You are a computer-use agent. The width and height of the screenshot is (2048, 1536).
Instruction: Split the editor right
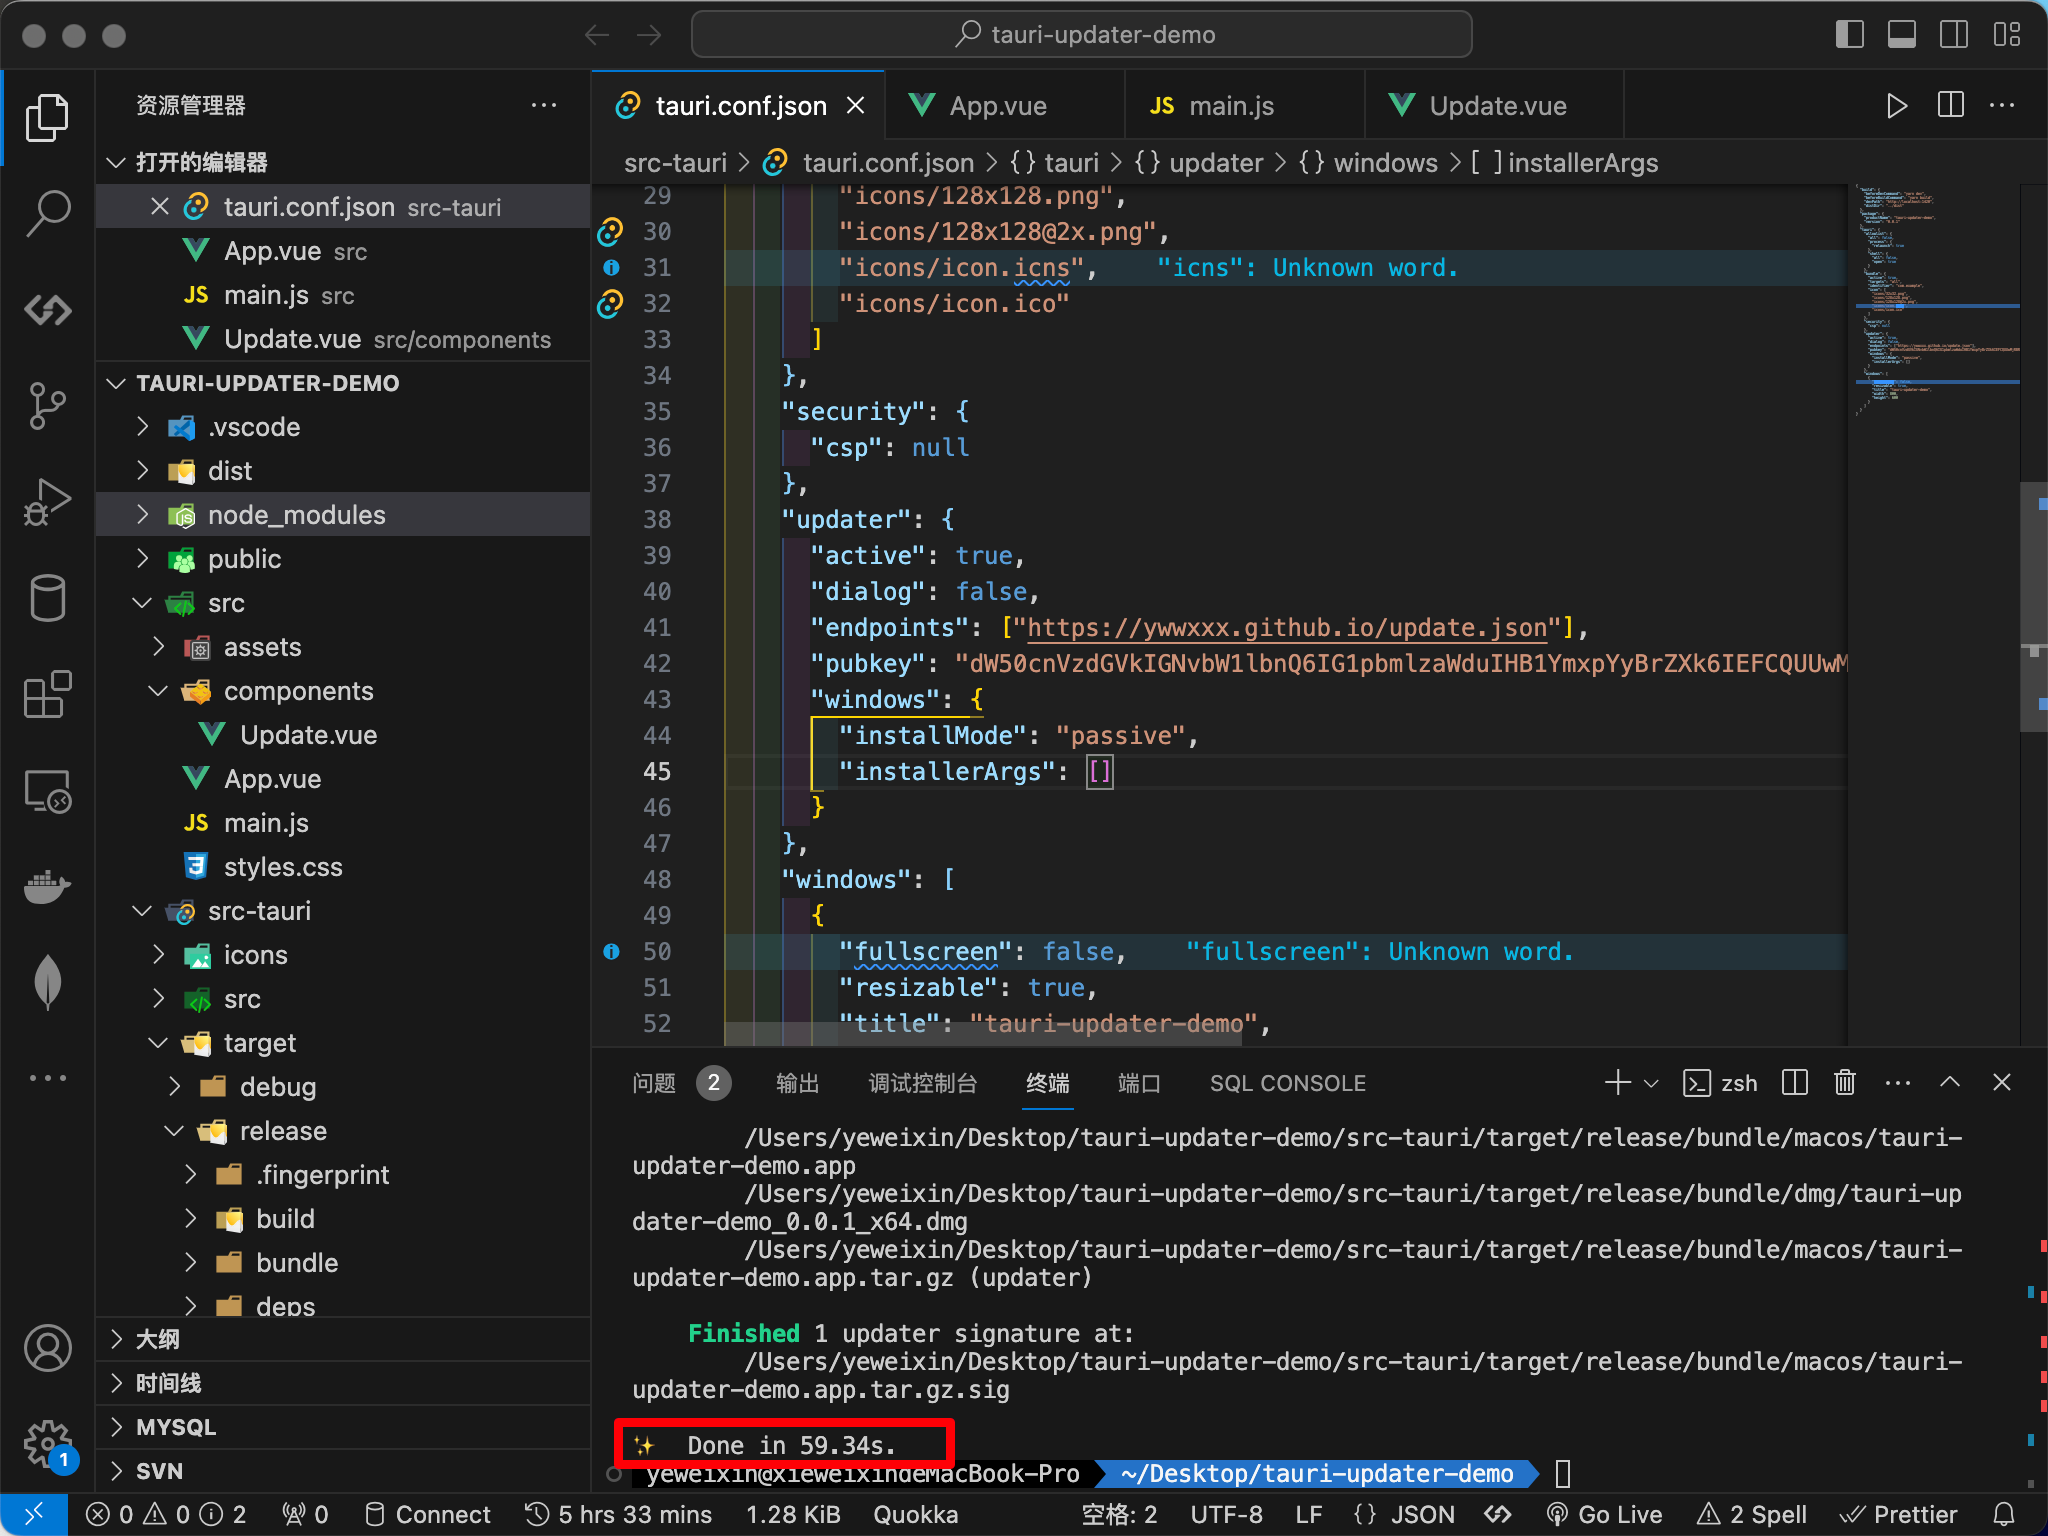pyautogui.click(x=1950, y=105)
